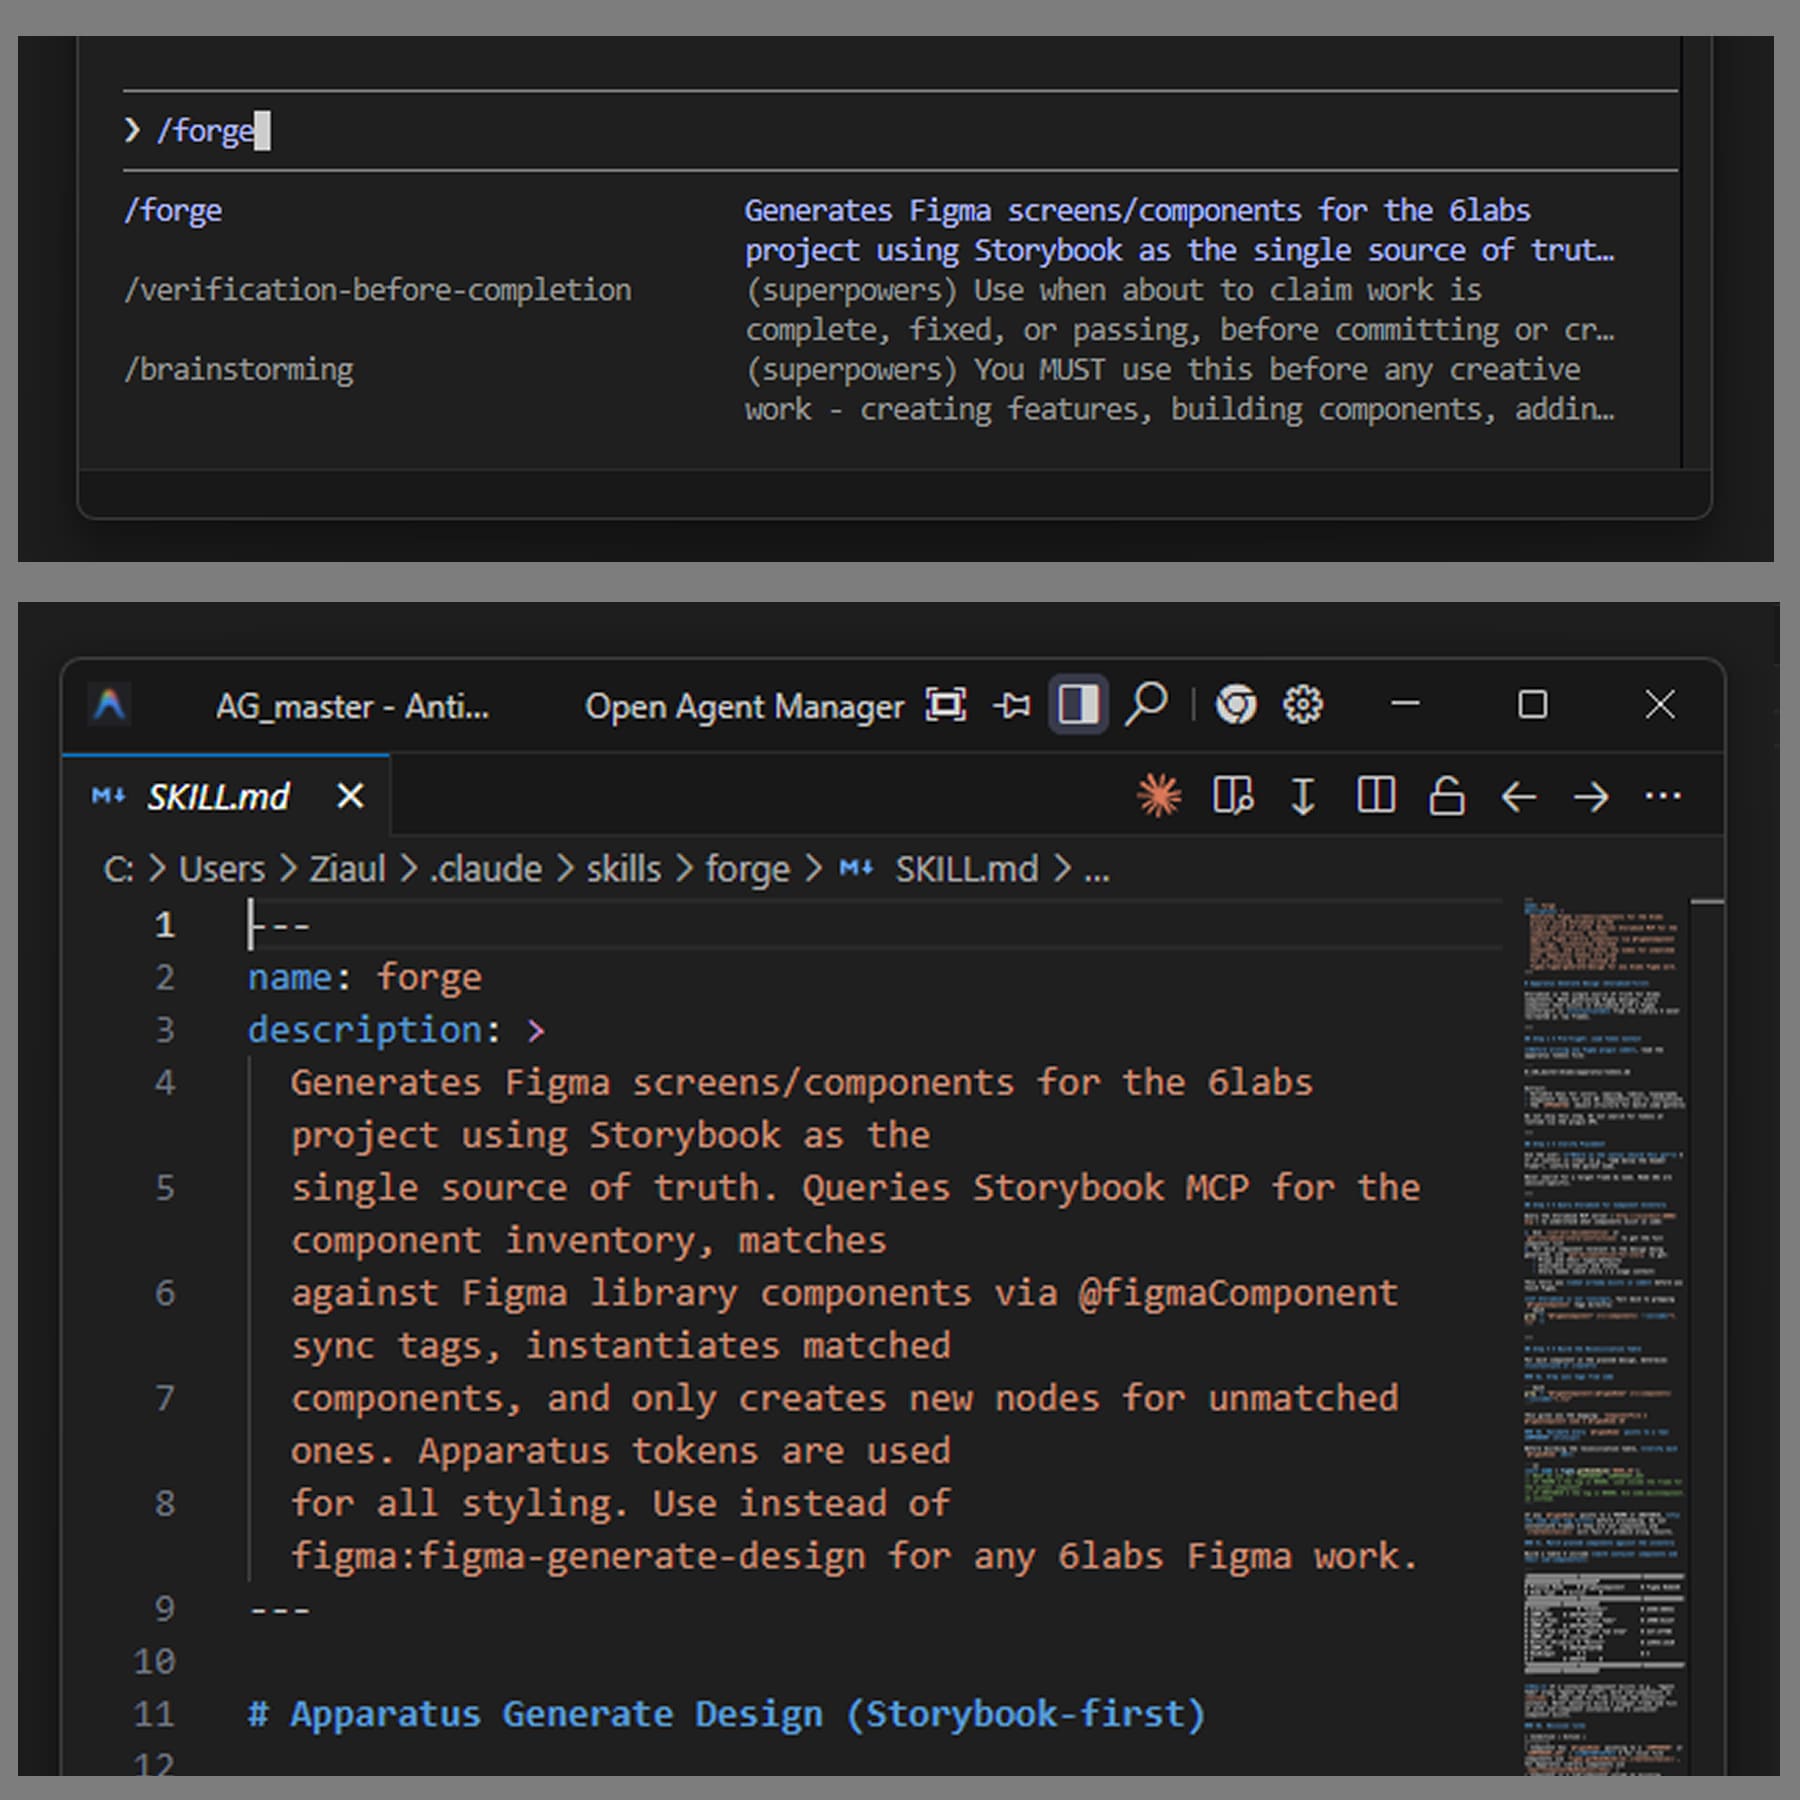Click AG_master window title
This screenshot has width=1800, height=1800.
352,707
